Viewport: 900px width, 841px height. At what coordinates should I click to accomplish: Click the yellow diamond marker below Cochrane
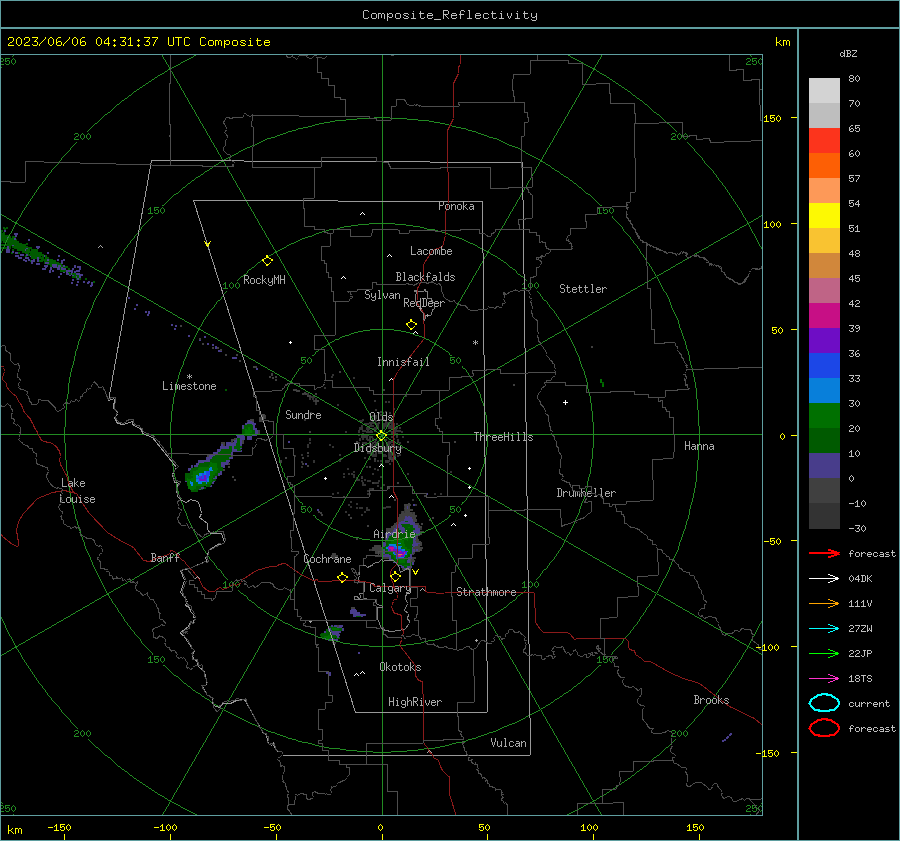click(x=343, y=577)
